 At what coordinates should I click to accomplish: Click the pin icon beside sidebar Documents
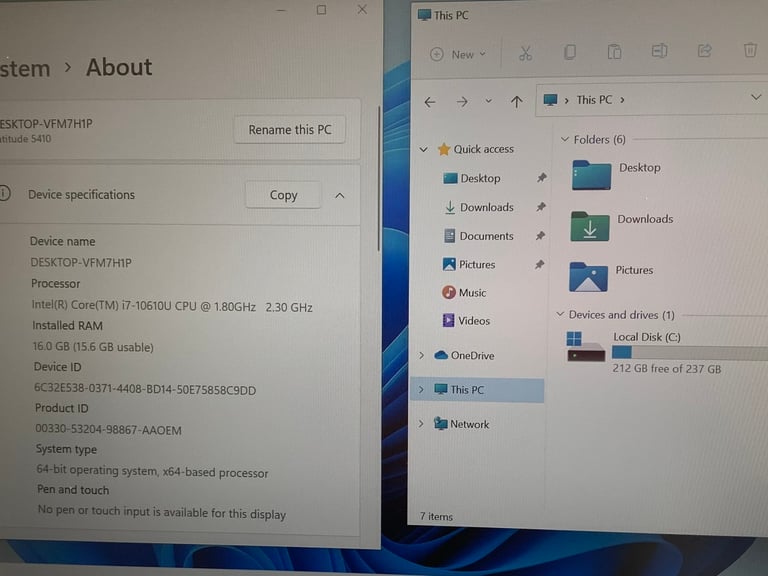pyautogui.click(x=540, y=236)
